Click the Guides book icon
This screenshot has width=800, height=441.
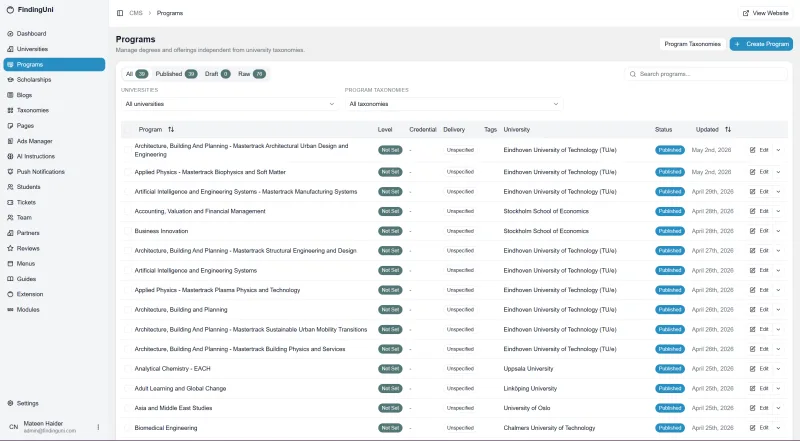tap(10, 279)
